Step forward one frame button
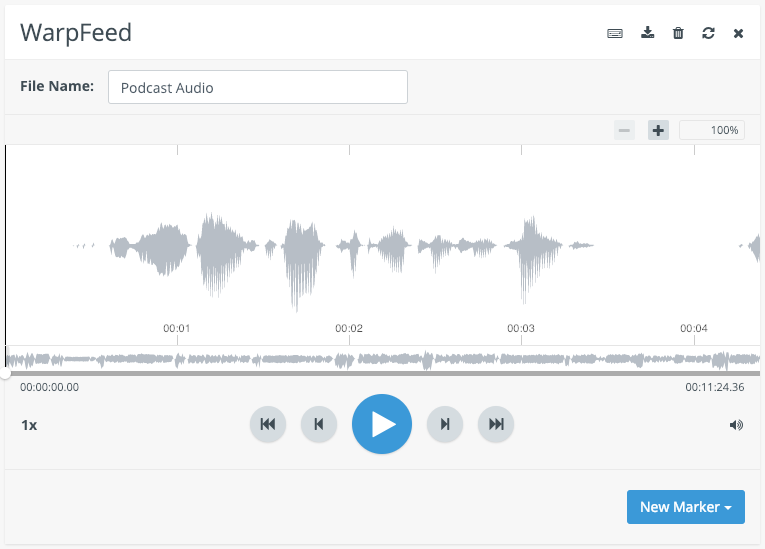The width and height of the screenshot is (765, 549). pos(444,424)
